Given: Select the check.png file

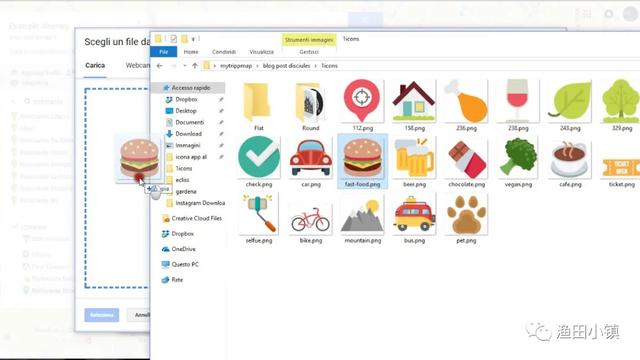Looking at the screenshot, I should [x=259, y=162].
